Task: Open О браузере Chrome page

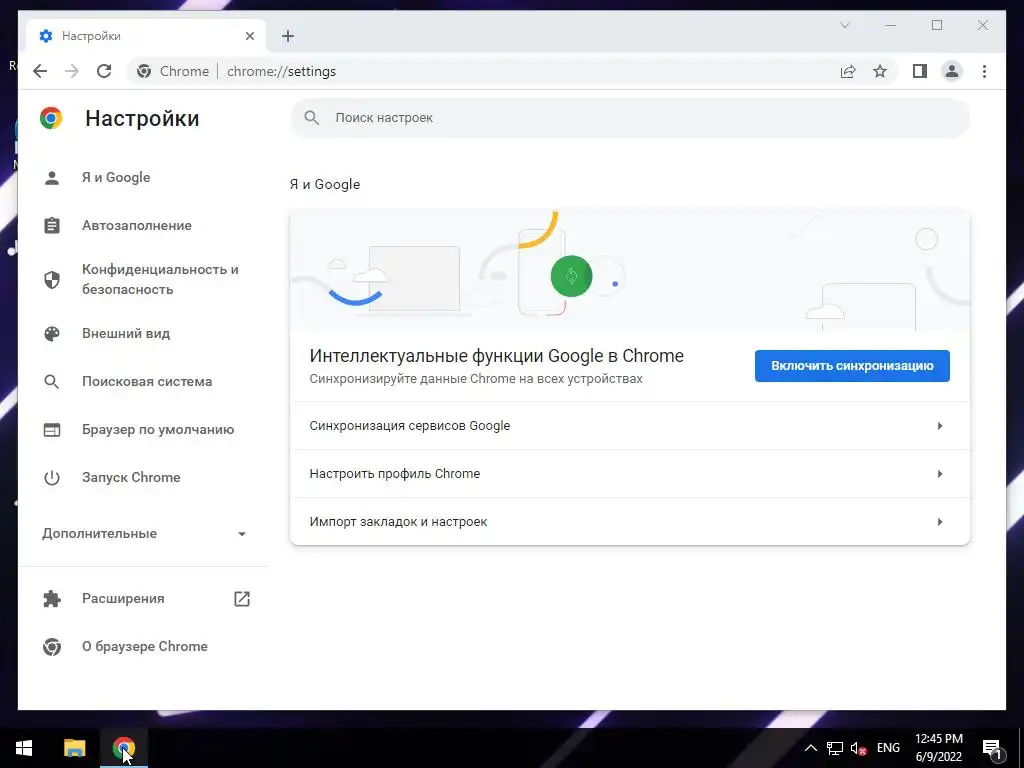Action: pos(144,647)
